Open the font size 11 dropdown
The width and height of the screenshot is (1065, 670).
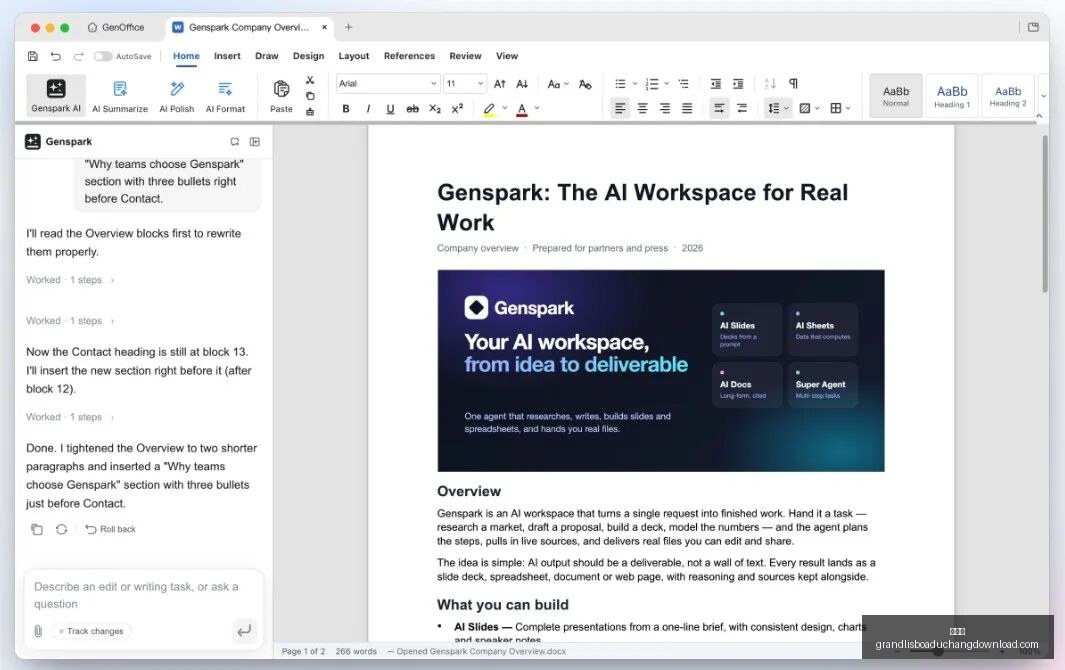coord(465,84)
